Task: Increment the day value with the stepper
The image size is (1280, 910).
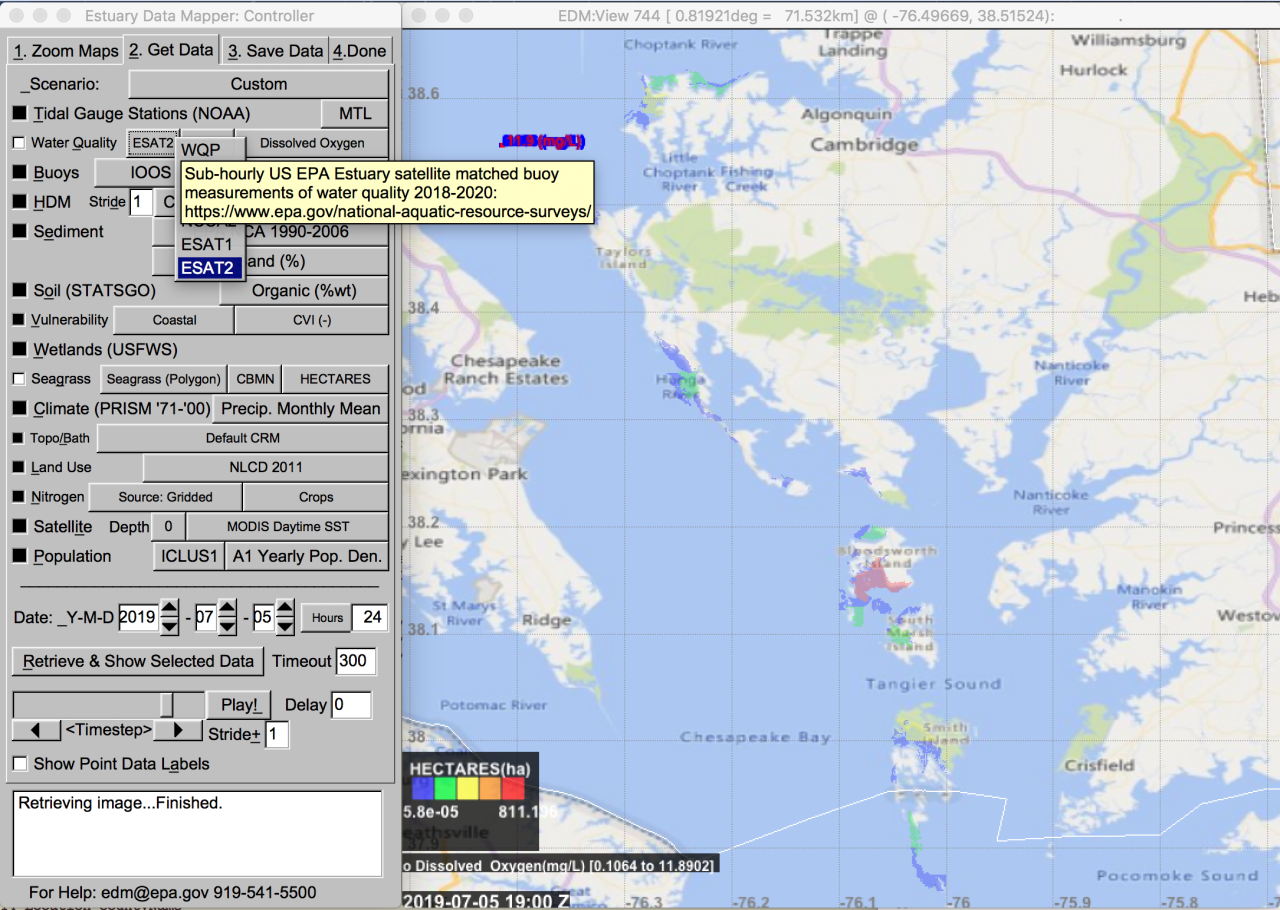Action: pos(283,610)
